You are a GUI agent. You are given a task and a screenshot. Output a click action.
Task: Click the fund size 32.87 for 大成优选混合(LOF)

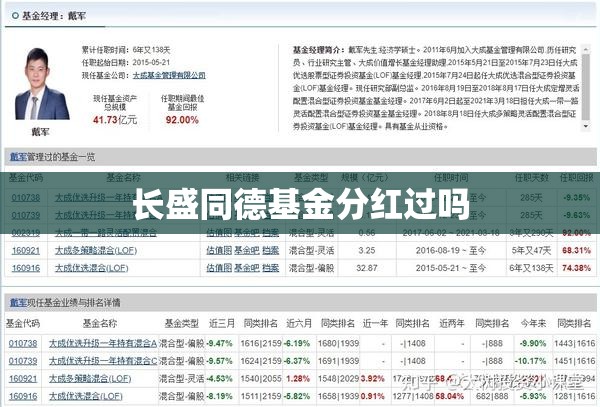[x=367, y=268]
